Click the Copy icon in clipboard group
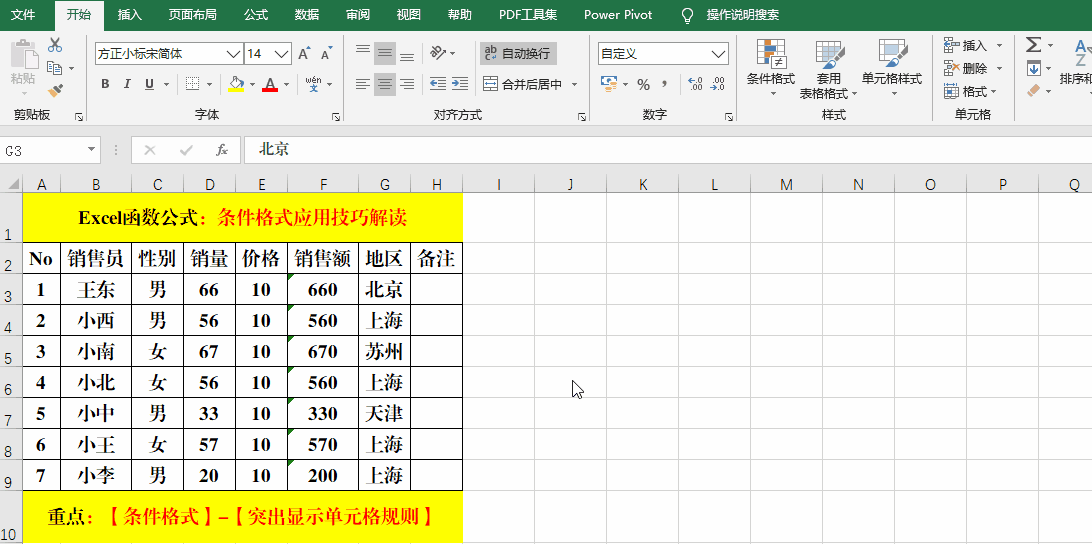This screenshot has height=544, width=1092. [55, 68]
